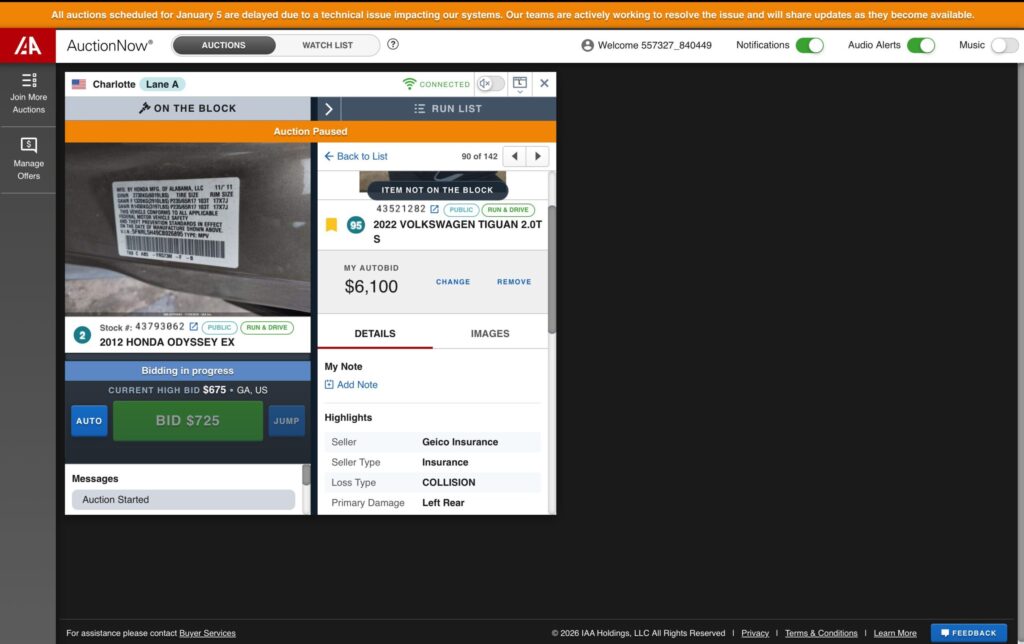Click the Add Note plus icon
Viewport: 1024px width, 644px height.
coord(330,385)
